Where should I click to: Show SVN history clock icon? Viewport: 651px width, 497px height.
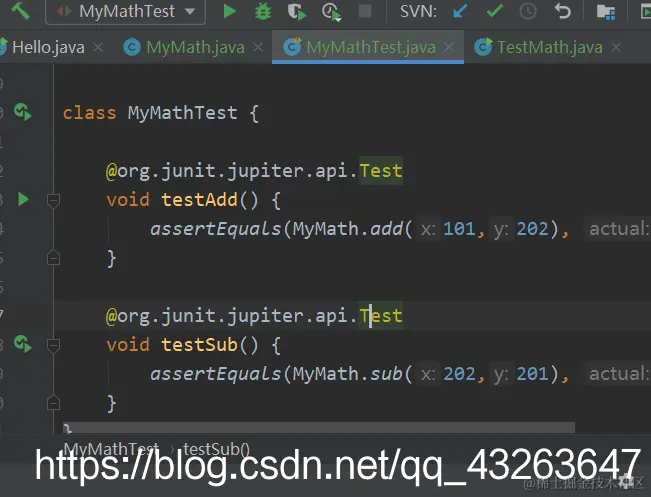click(528, 12)
